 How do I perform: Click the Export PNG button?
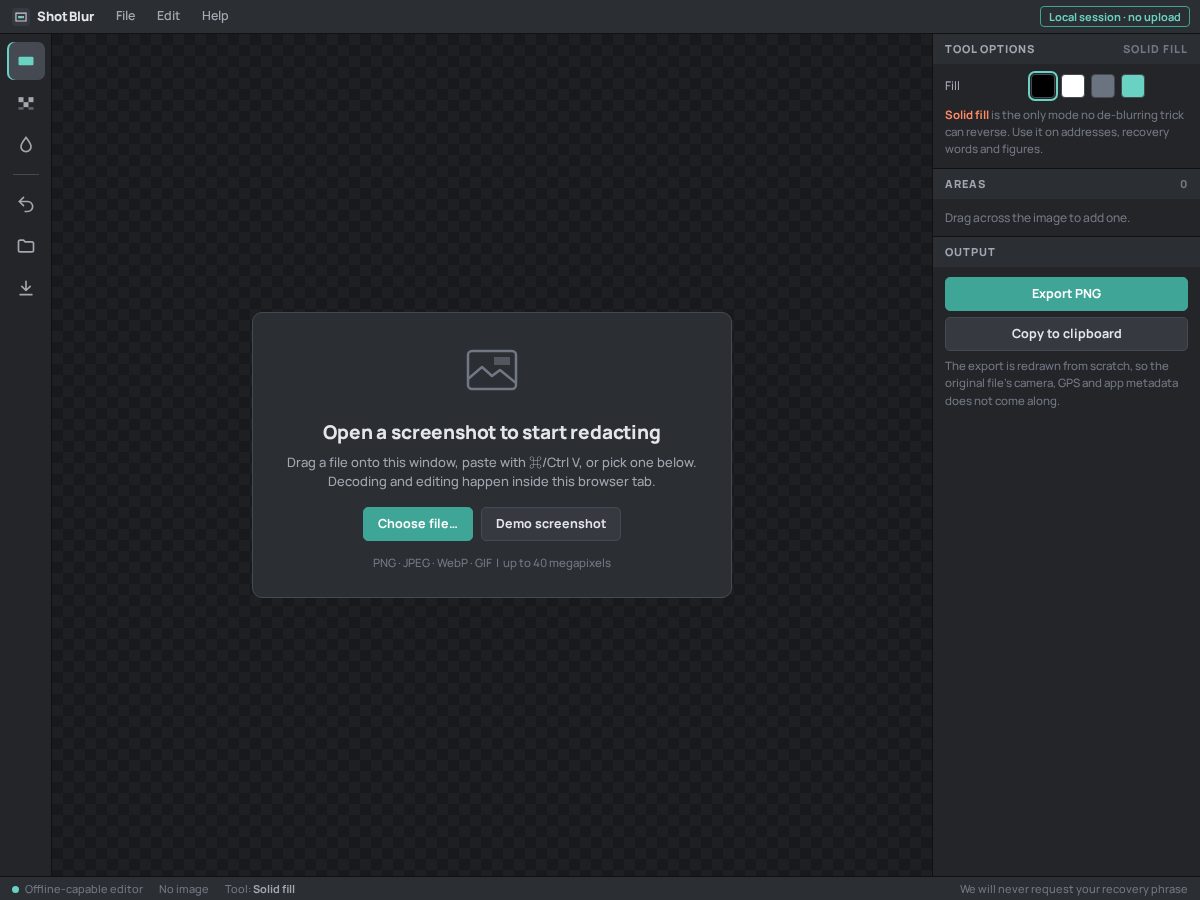point(1066,294)
